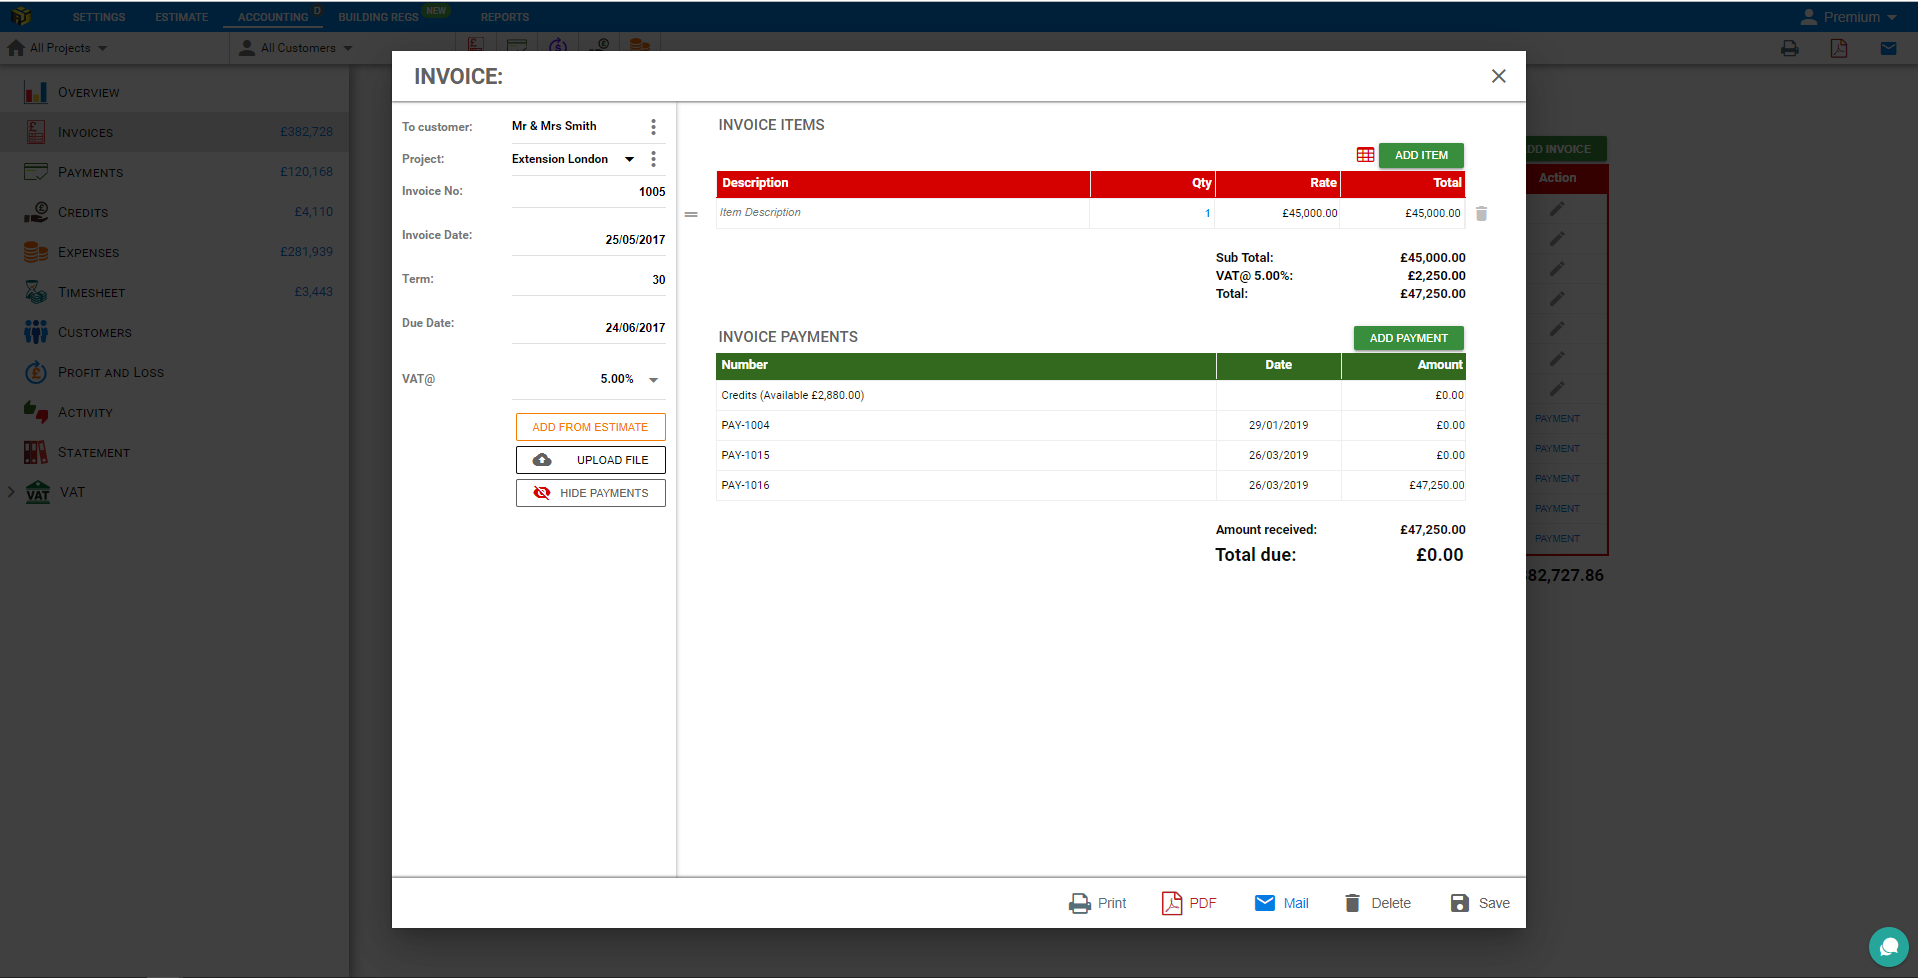1918x978 pixels.
Task: Open the VAT rate 5.00% dropdown
Action: click(x=653, y=380)
